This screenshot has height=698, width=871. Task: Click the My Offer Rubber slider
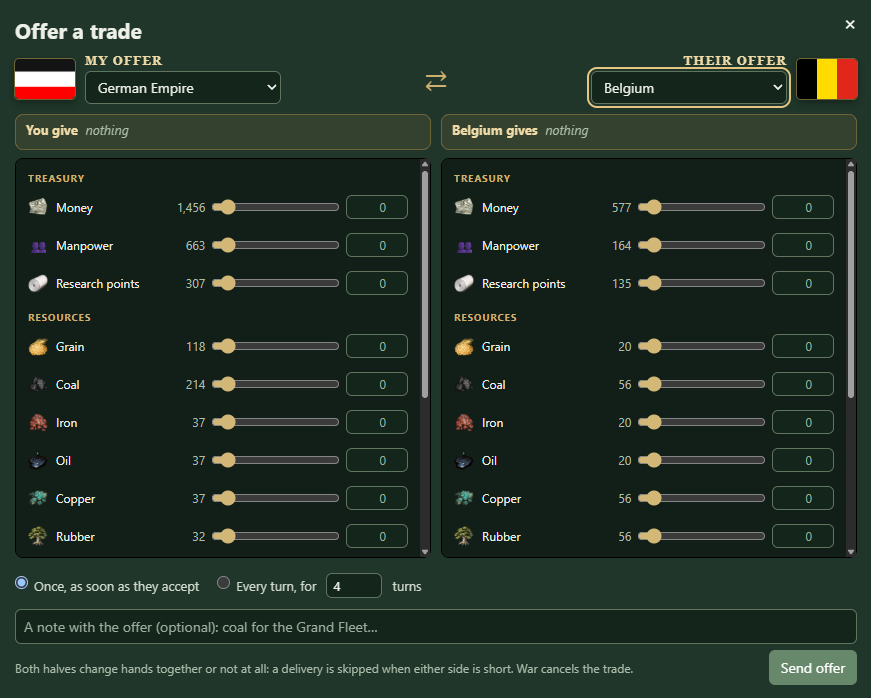276,536
